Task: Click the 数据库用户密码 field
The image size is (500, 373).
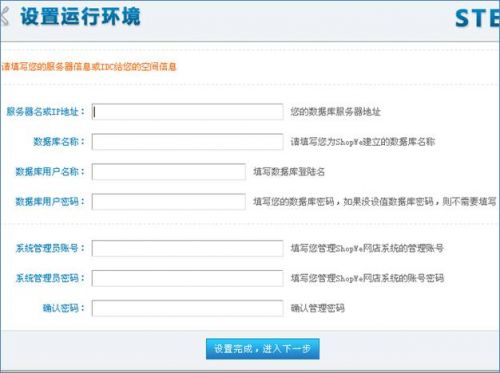Action: coord(169,202)
